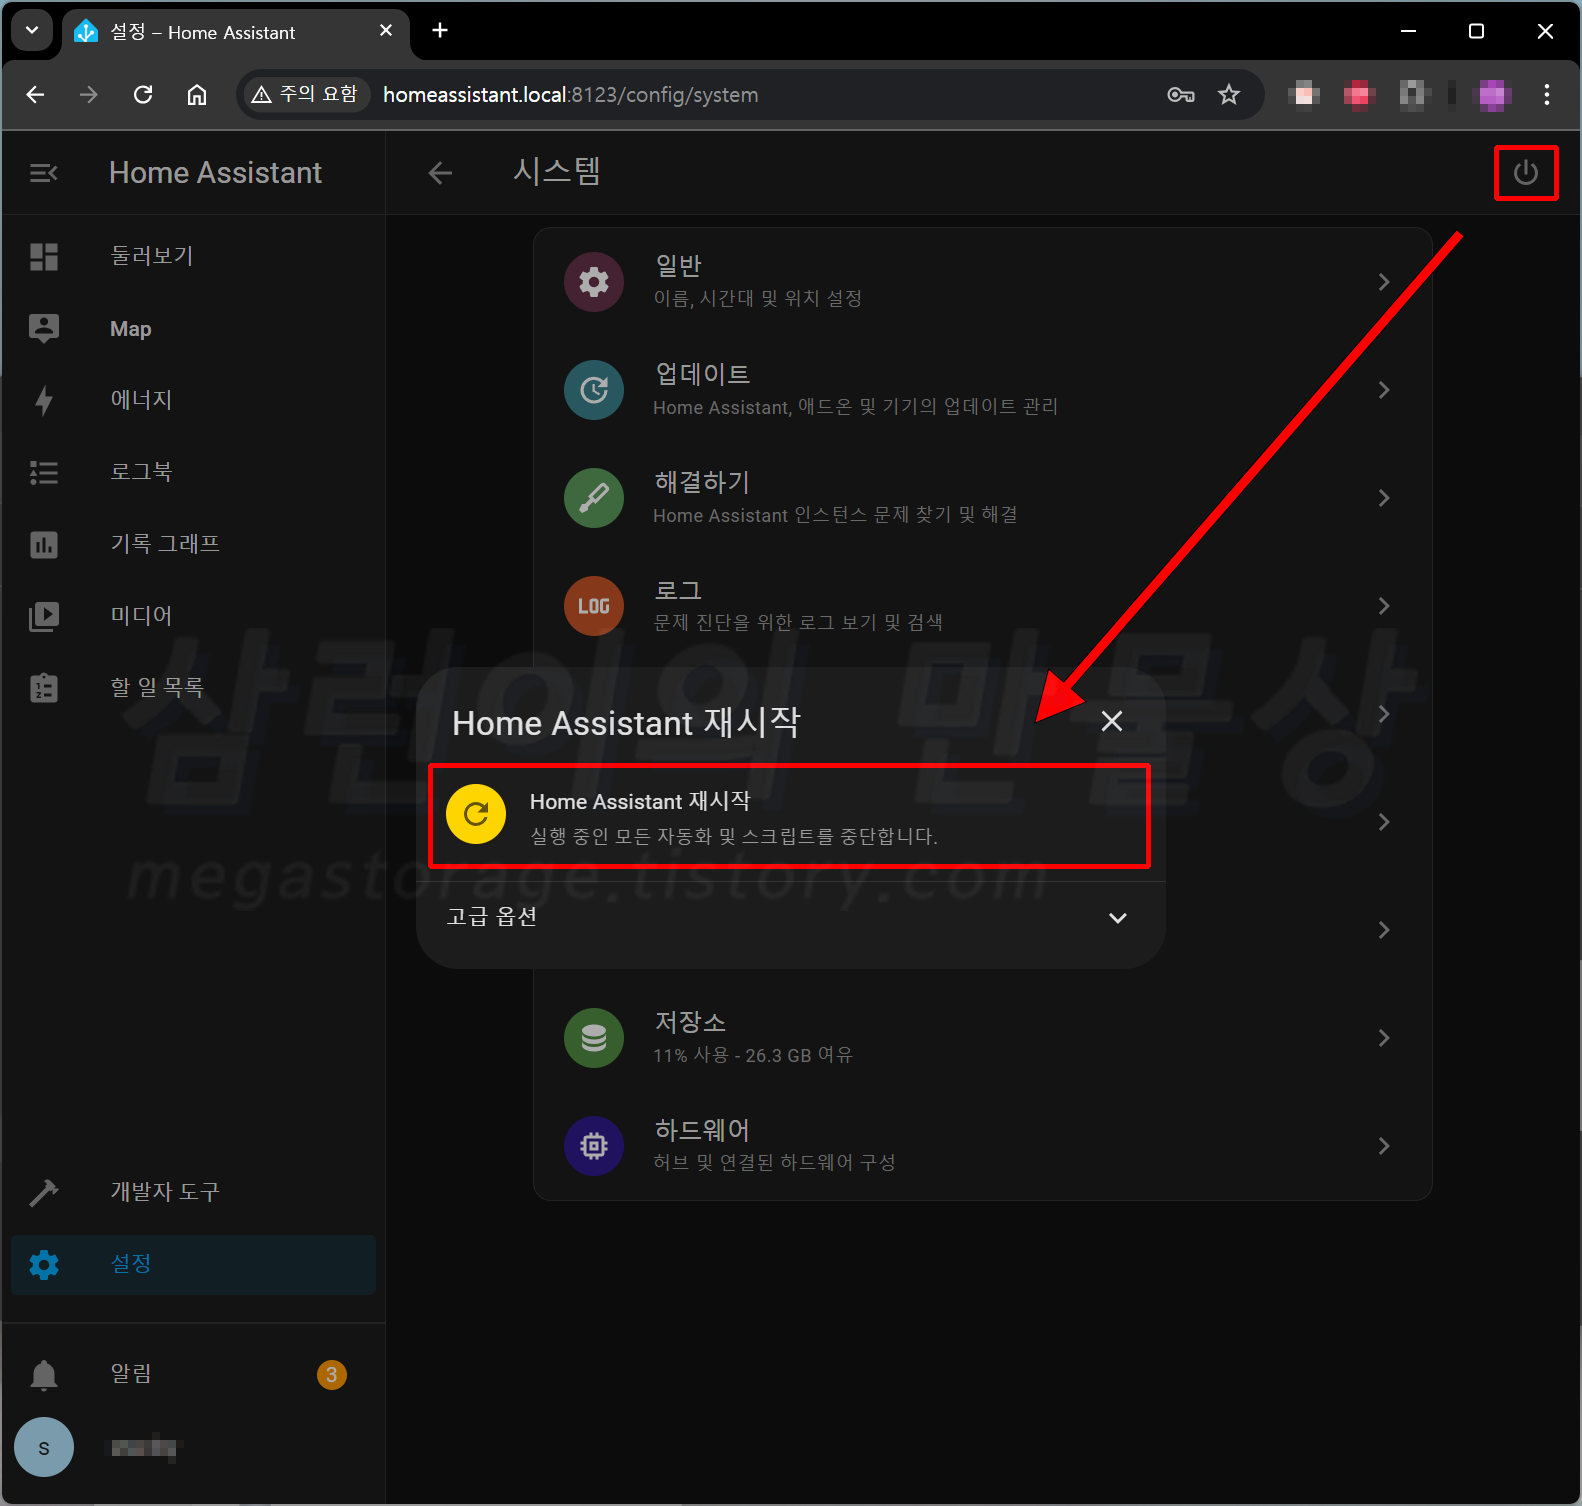The width and height of the screenshot is (1582, 1506).
Task: Click the 하드웨어 chip icon
Action: tap(594, 1146)
